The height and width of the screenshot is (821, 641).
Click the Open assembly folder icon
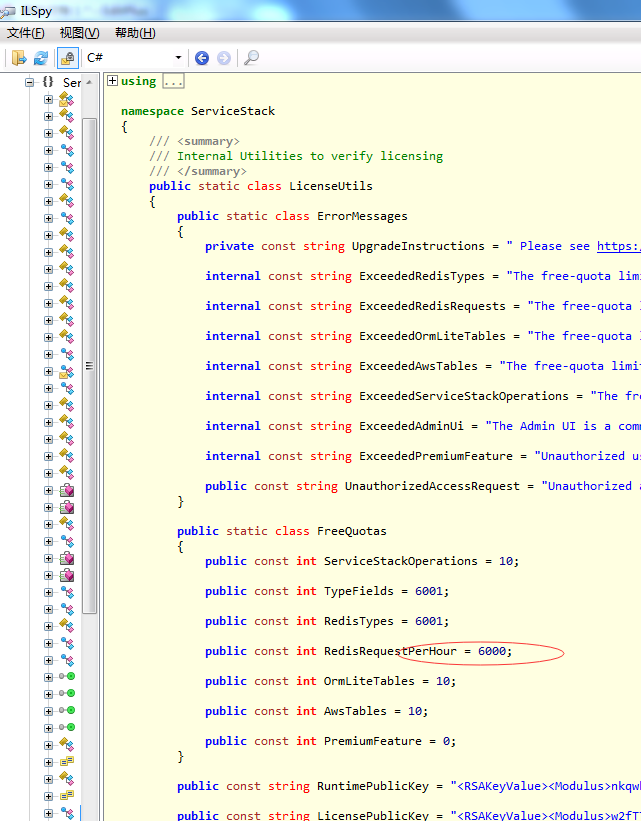(19, 58)
